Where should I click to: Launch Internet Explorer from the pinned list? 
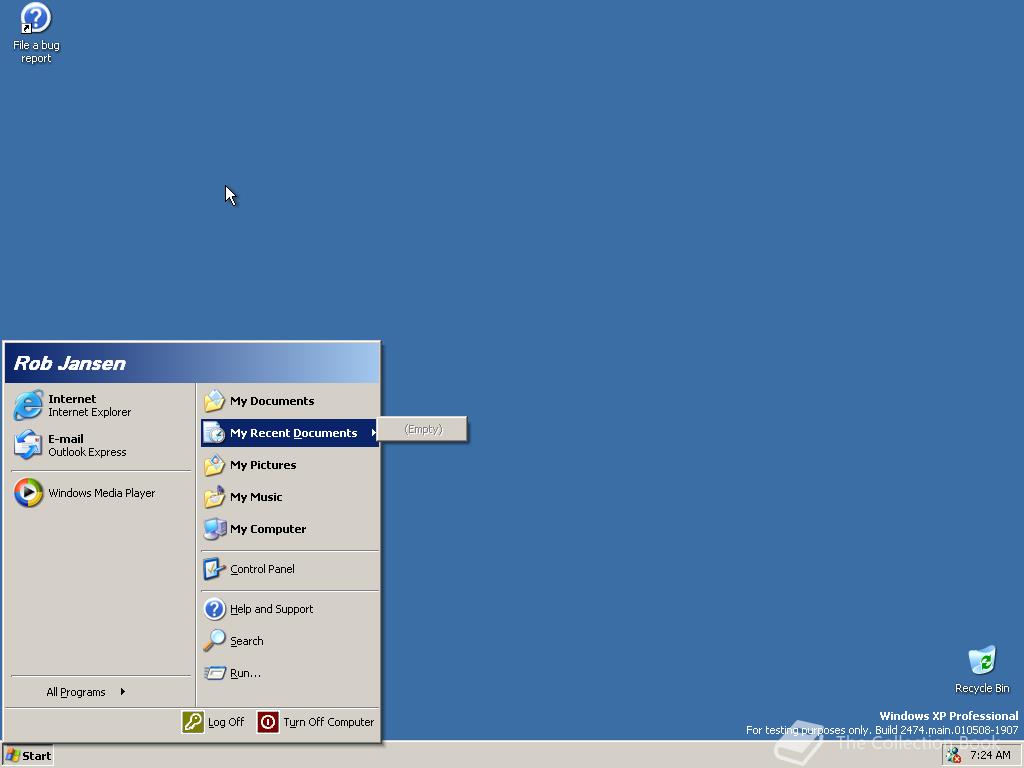[101, 405]
